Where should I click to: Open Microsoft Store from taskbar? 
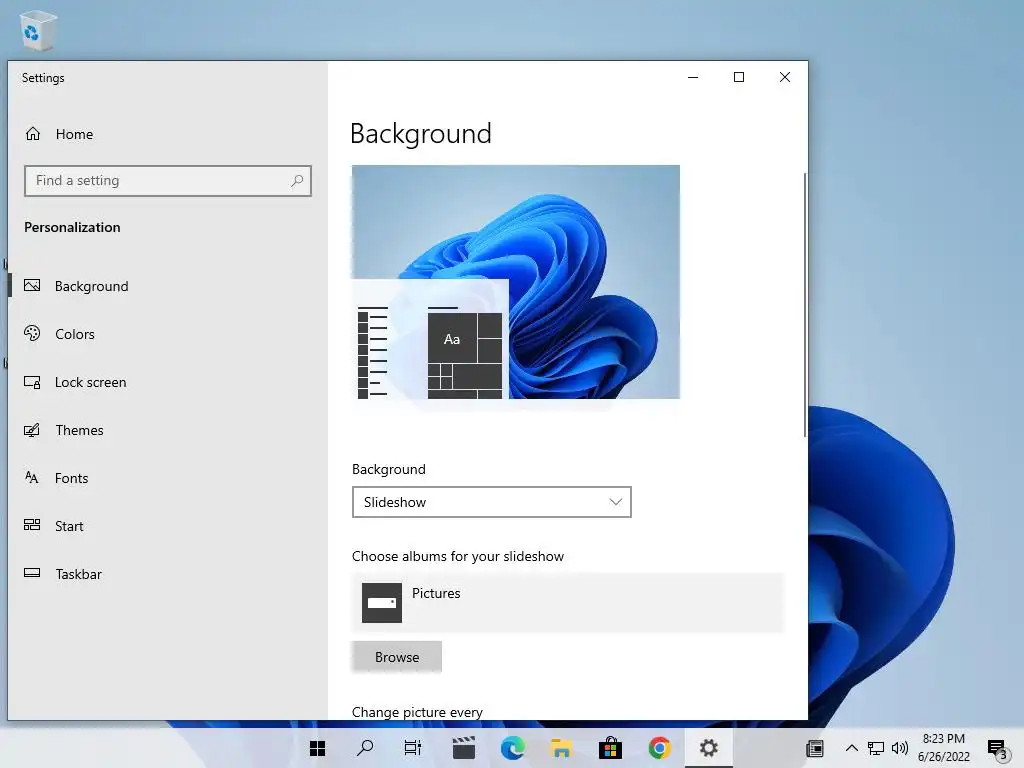point(611,748)
